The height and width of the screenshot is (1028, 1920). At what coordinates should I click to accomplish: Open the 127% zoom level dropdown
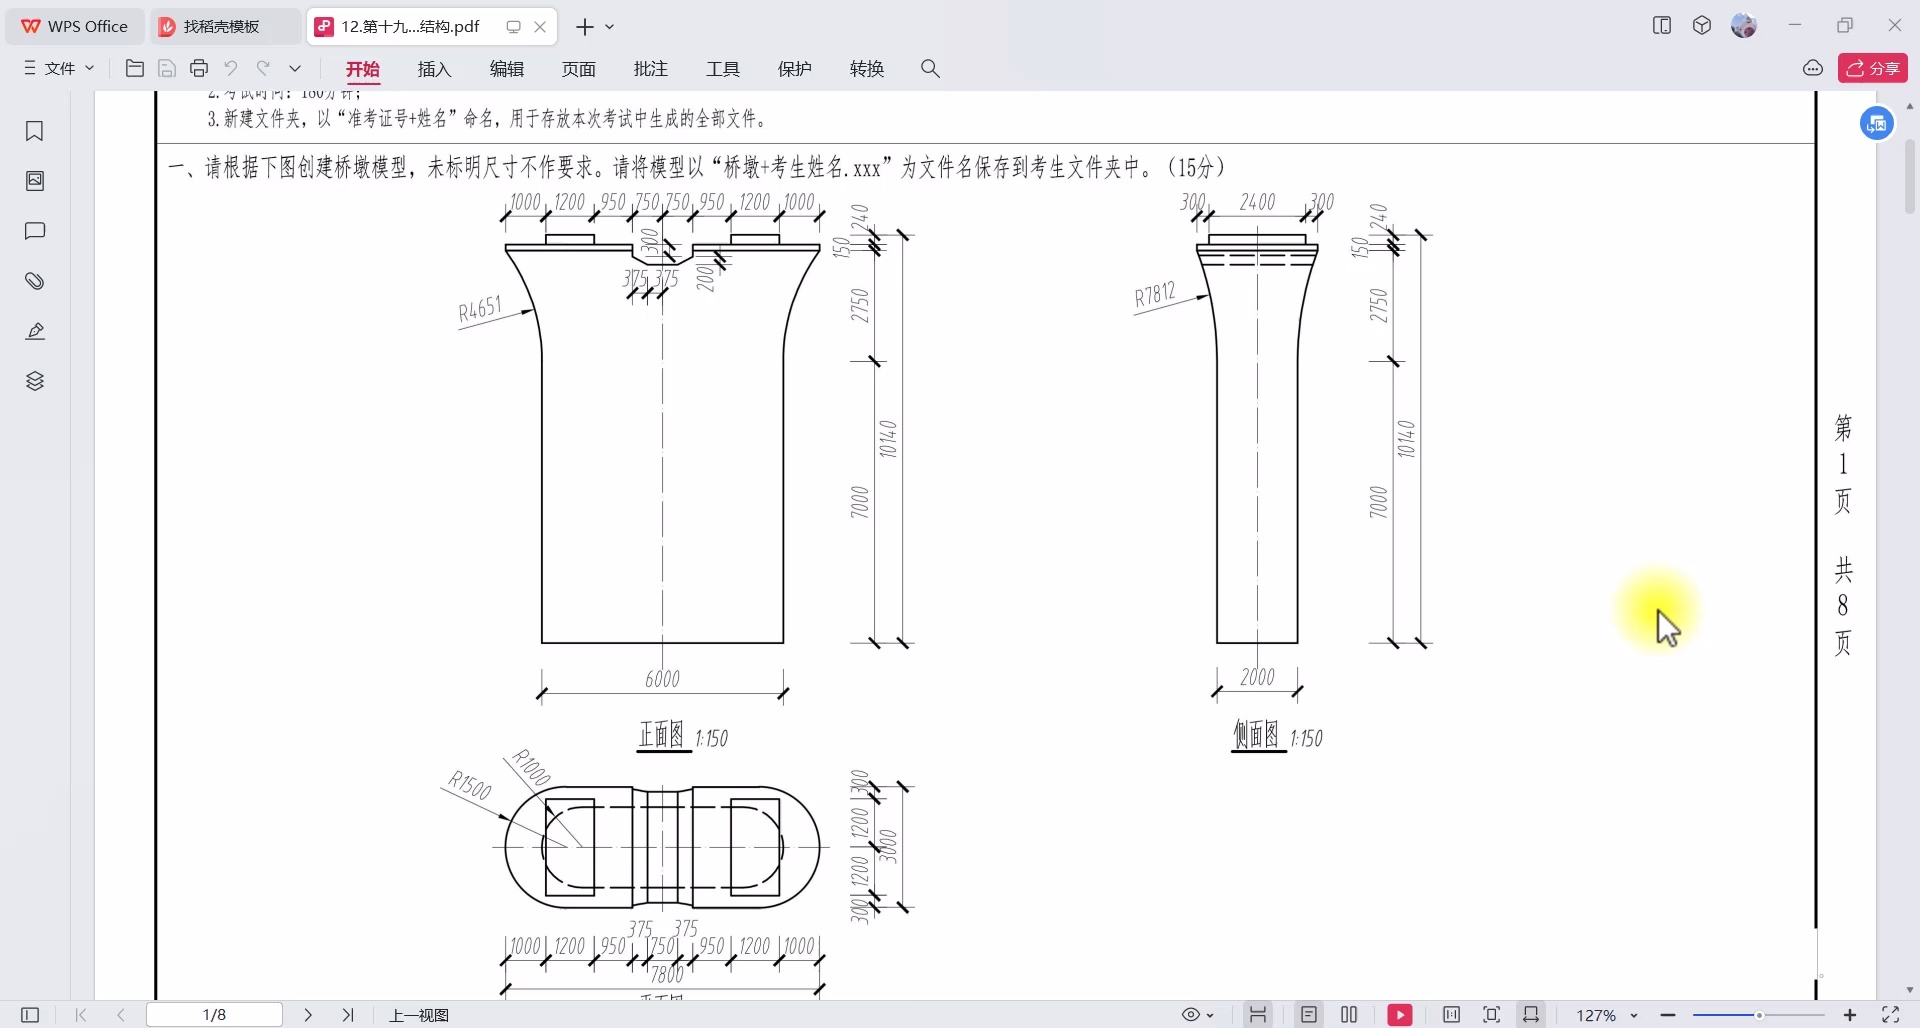click(1607, 1015)
